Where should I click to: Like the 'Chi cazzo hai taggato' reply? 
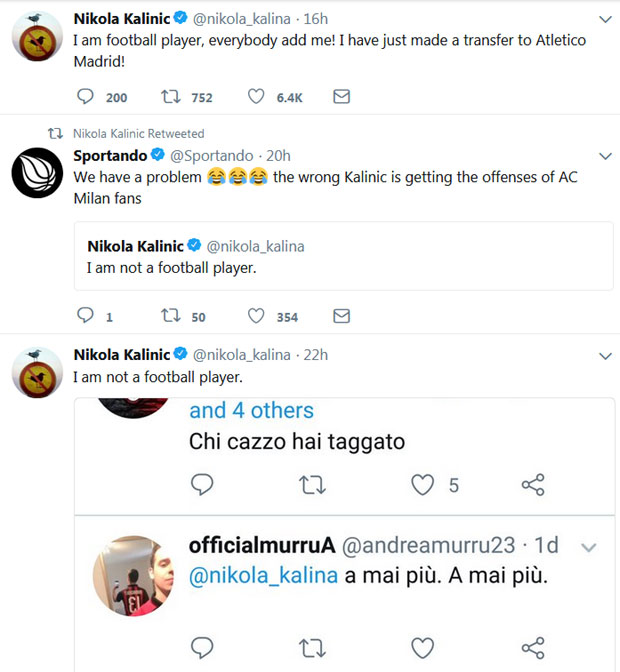click(x=424, y=485)
